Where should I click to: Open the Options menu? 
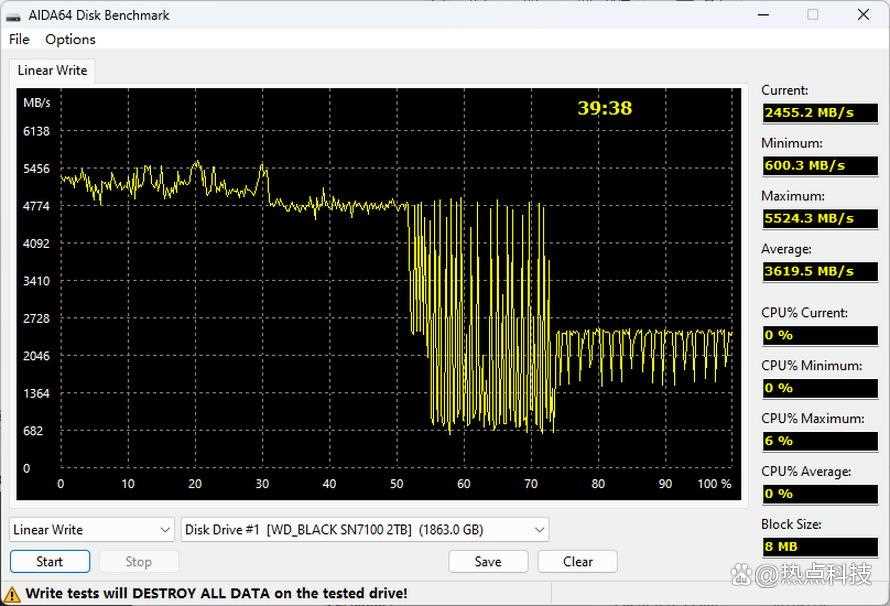[x=70, y=39]
